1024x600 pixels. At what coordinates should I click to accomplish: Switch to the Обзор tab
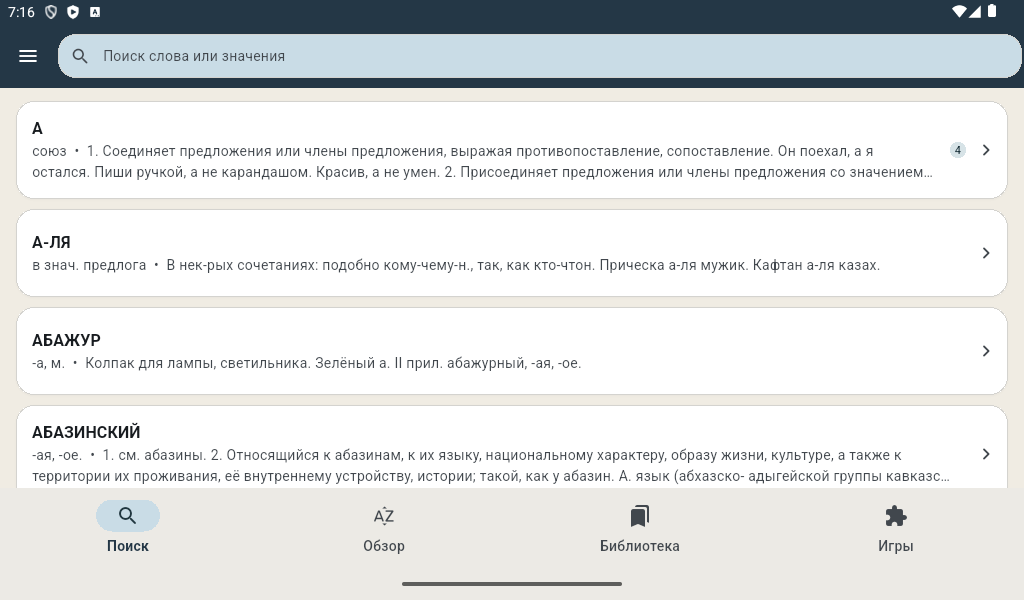point(384,528)
